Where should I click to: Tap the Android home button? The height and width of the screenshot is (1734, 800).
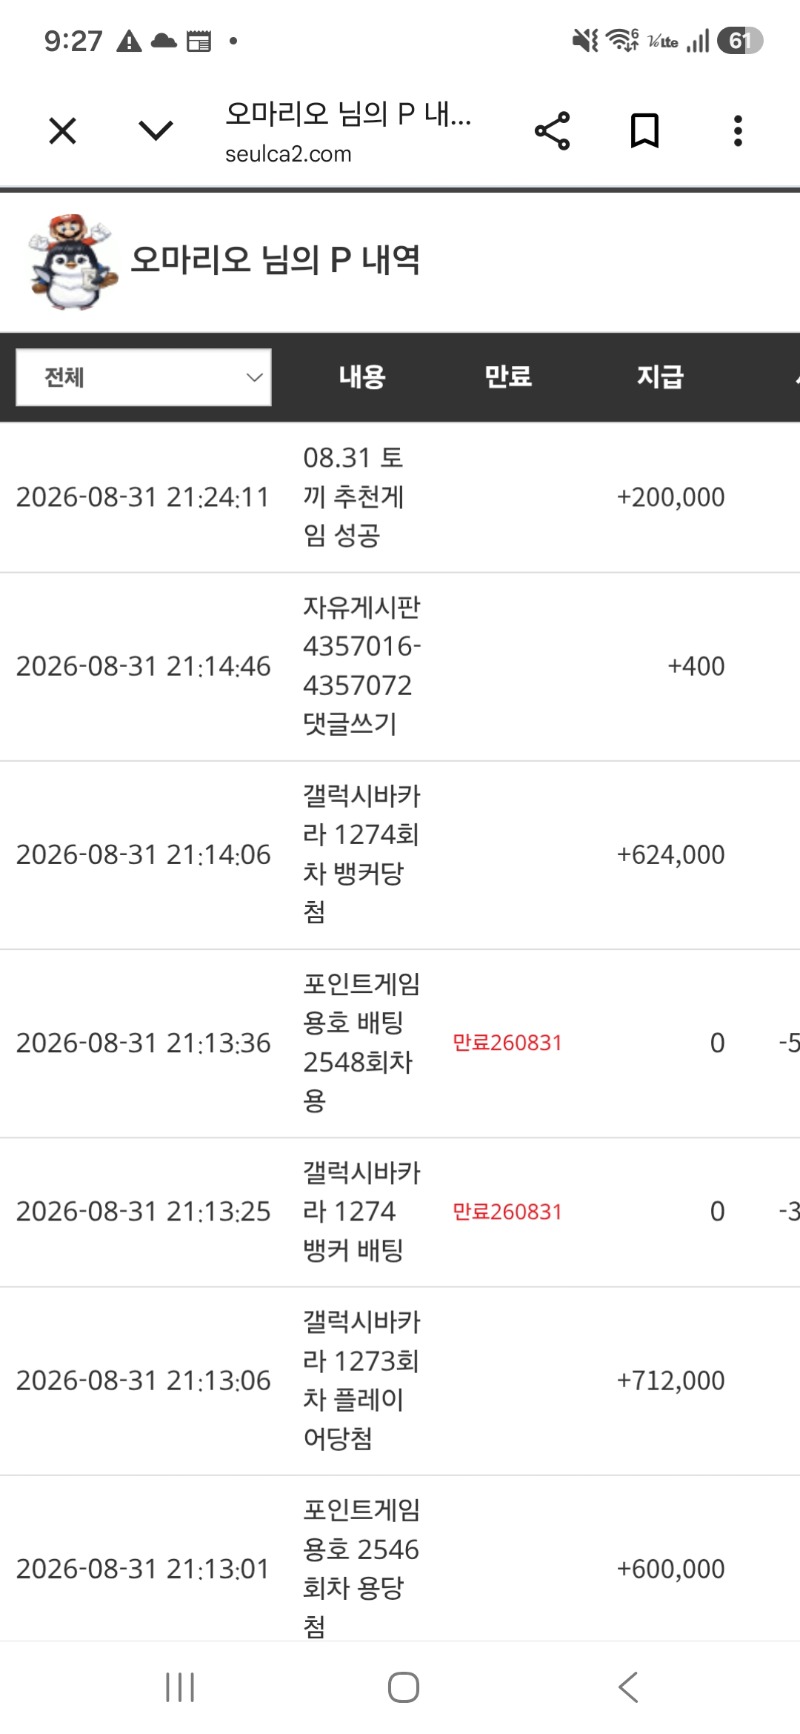(x=403, y=1687)
